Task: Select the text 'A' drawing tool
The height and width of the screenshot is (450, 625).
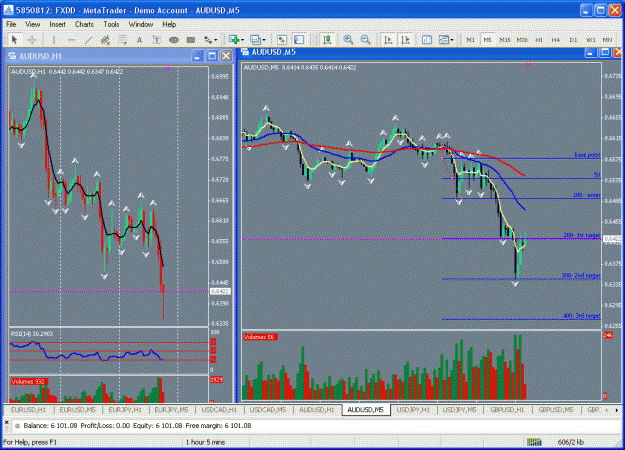Action: coord(139,40)
